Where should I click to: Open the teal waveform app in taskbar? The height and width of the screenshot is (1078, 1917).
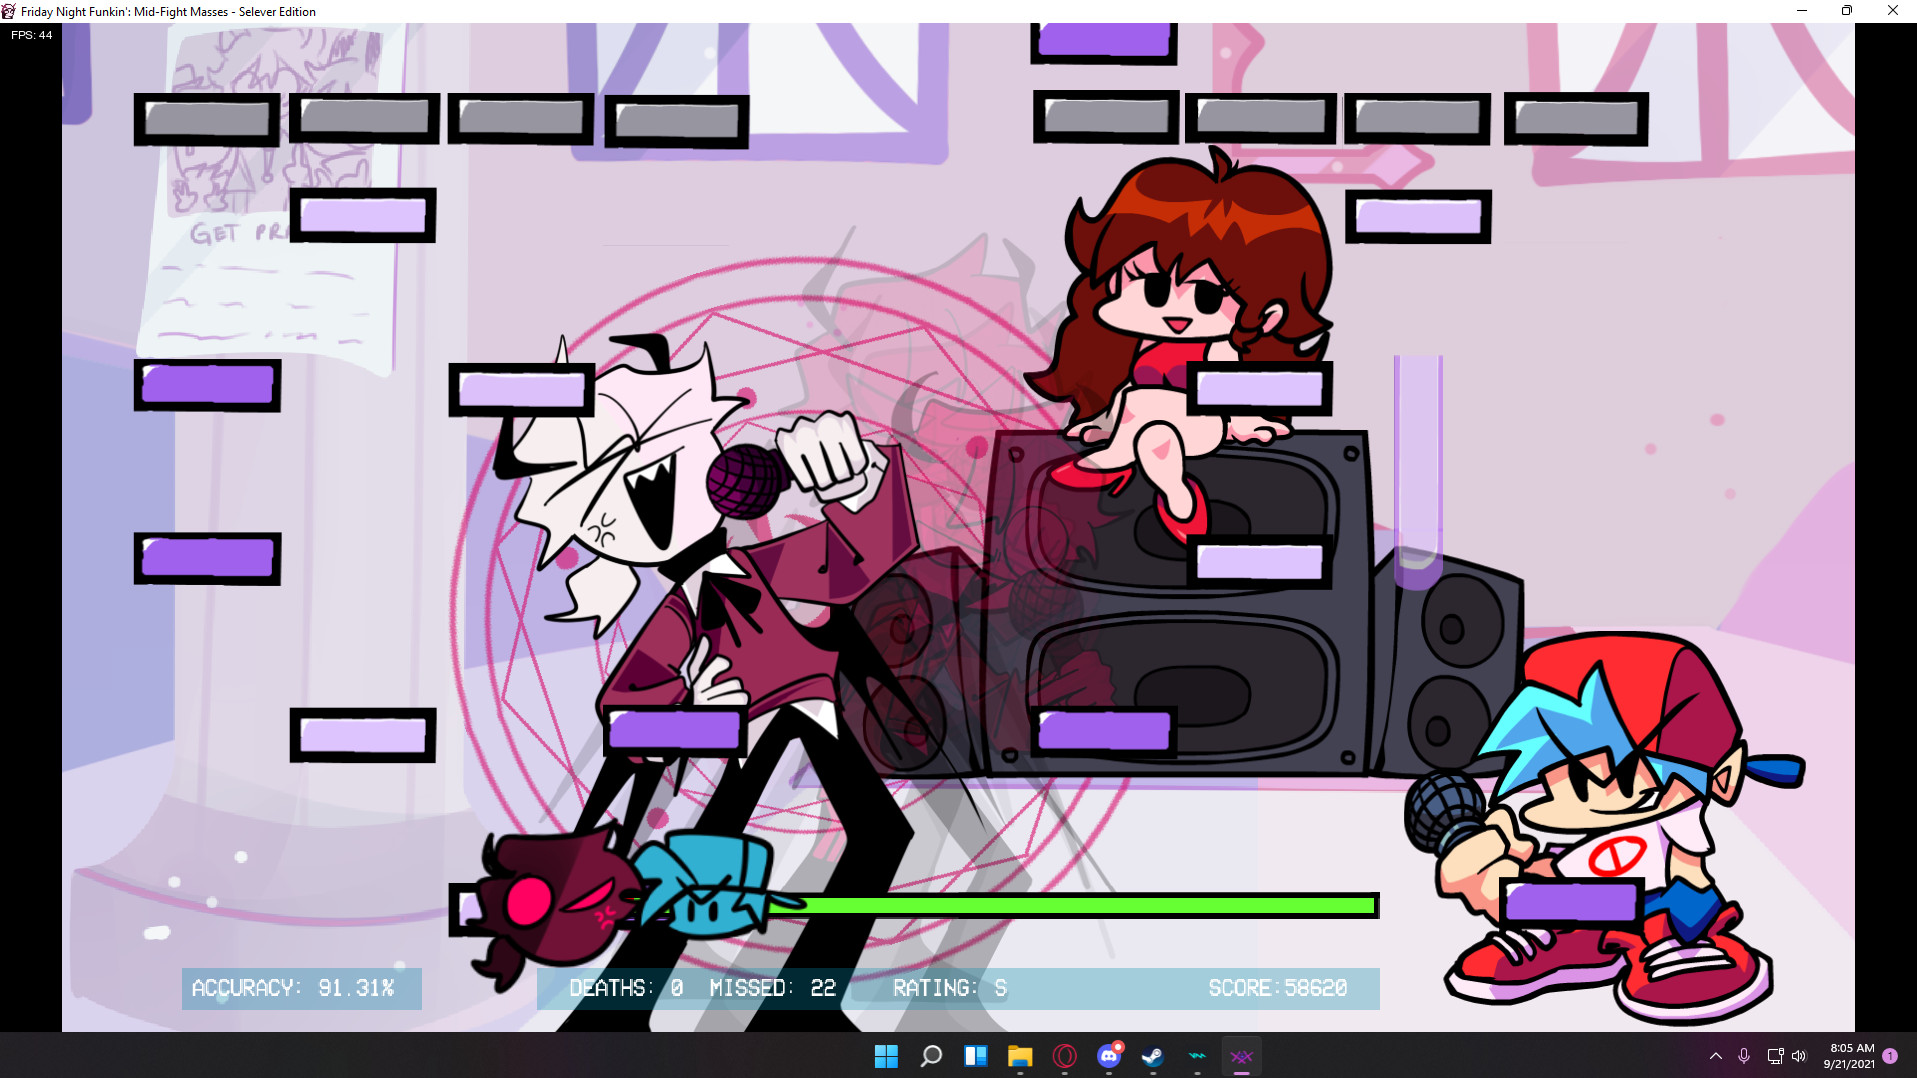tap(1197, 1056)
